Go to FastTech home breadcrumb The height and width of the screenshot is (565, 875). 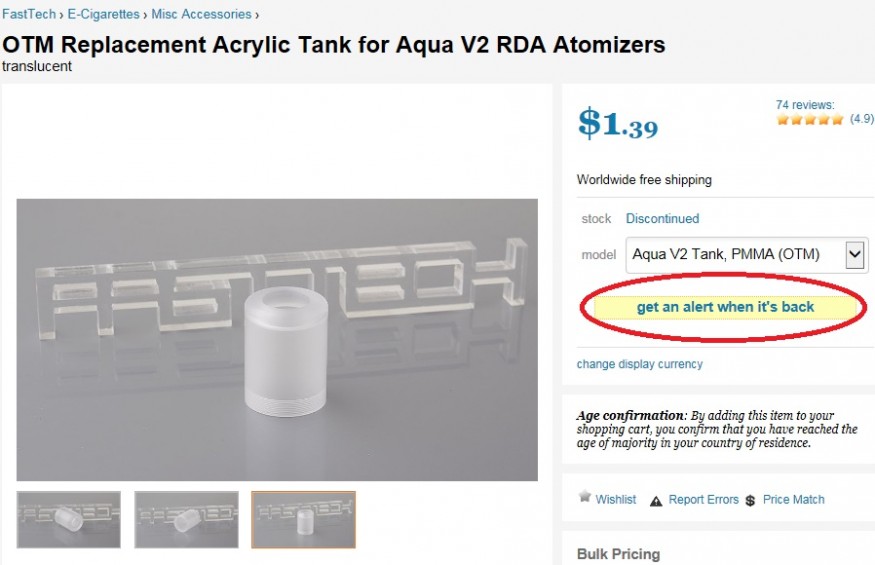[x=29, y=15]
